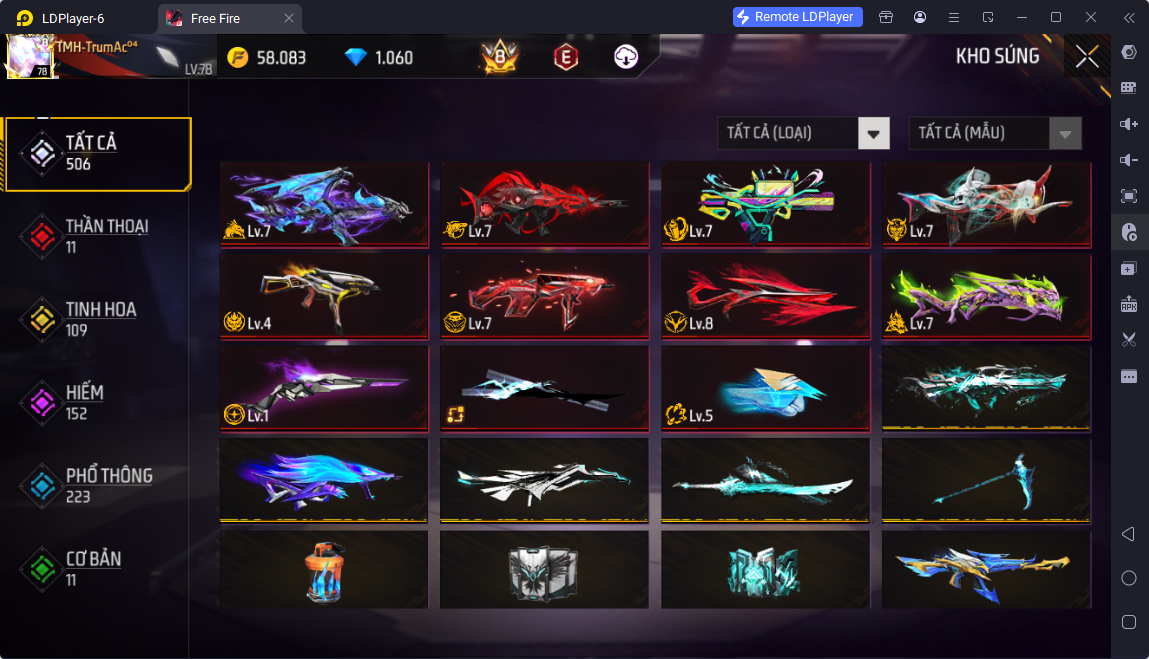Close the Kho Súng screen with X
This screenshot has height=659, width=1149.
(x=1087, y=56)
